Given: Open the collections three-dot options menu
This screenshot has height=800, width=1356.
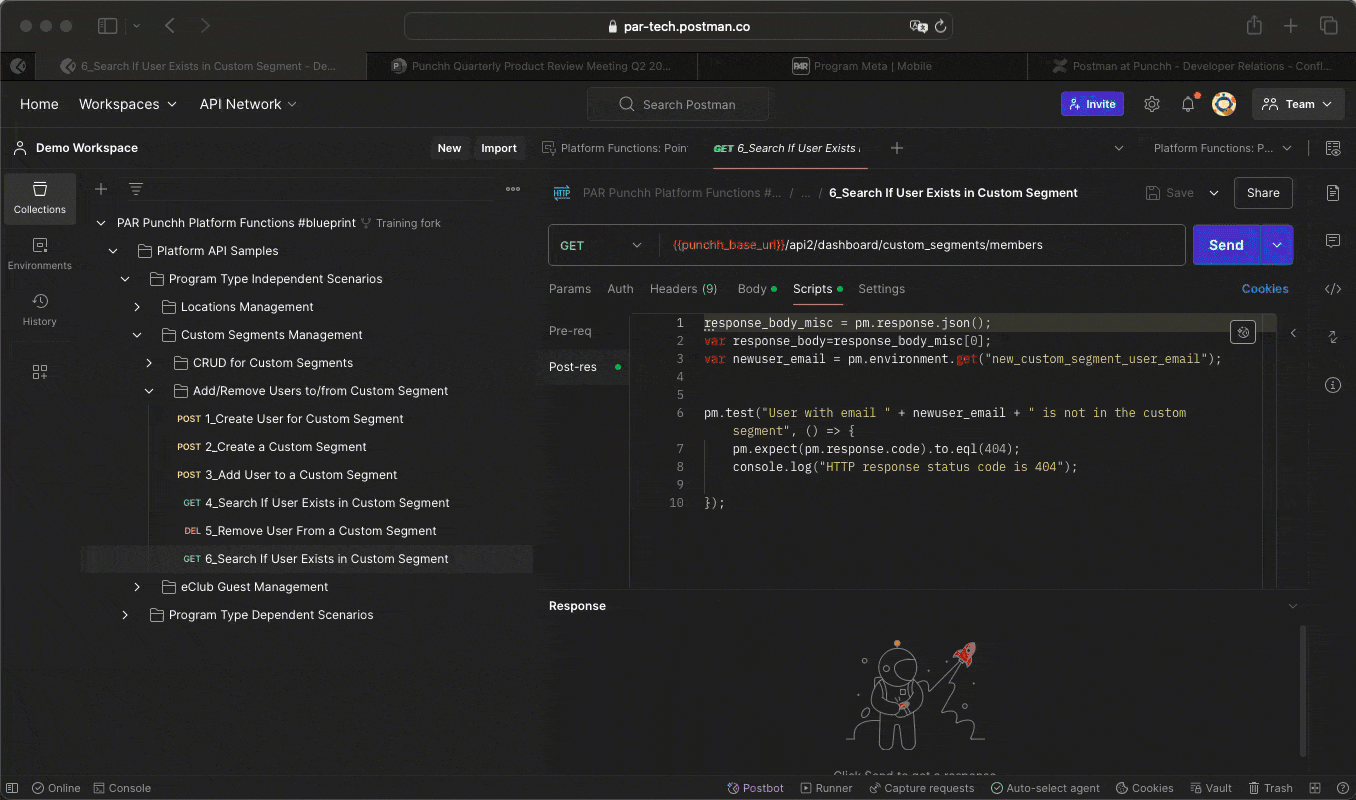Looking at the screenshot, I should (513, 189).
